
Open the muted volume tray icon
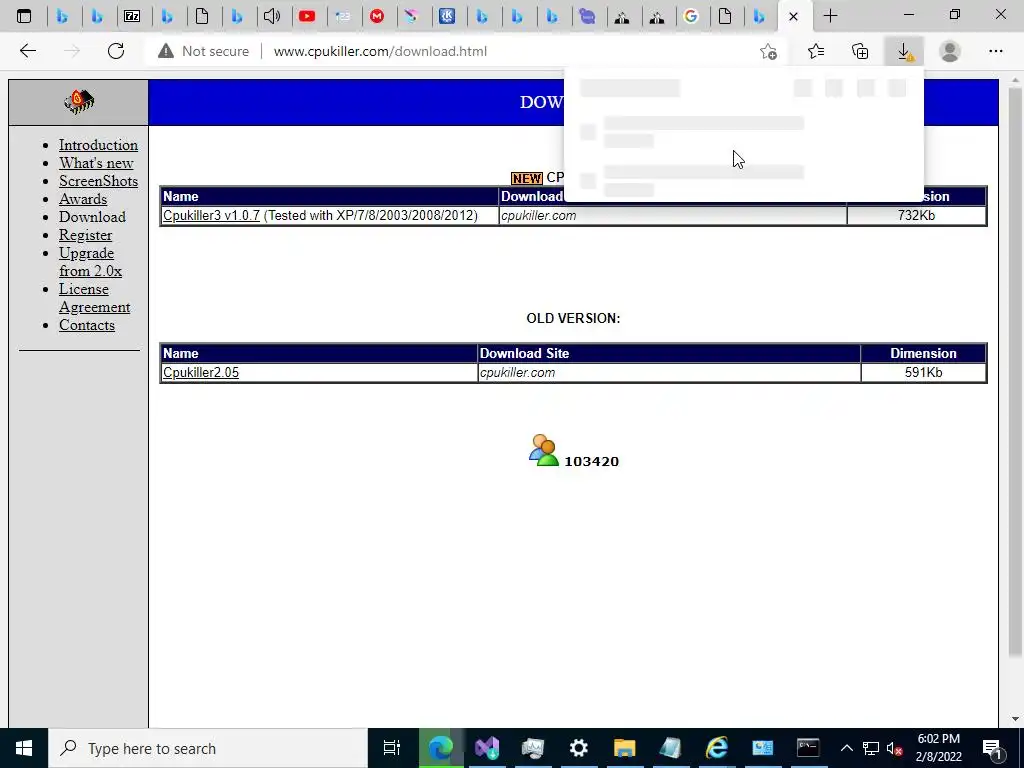pos(895,748)
